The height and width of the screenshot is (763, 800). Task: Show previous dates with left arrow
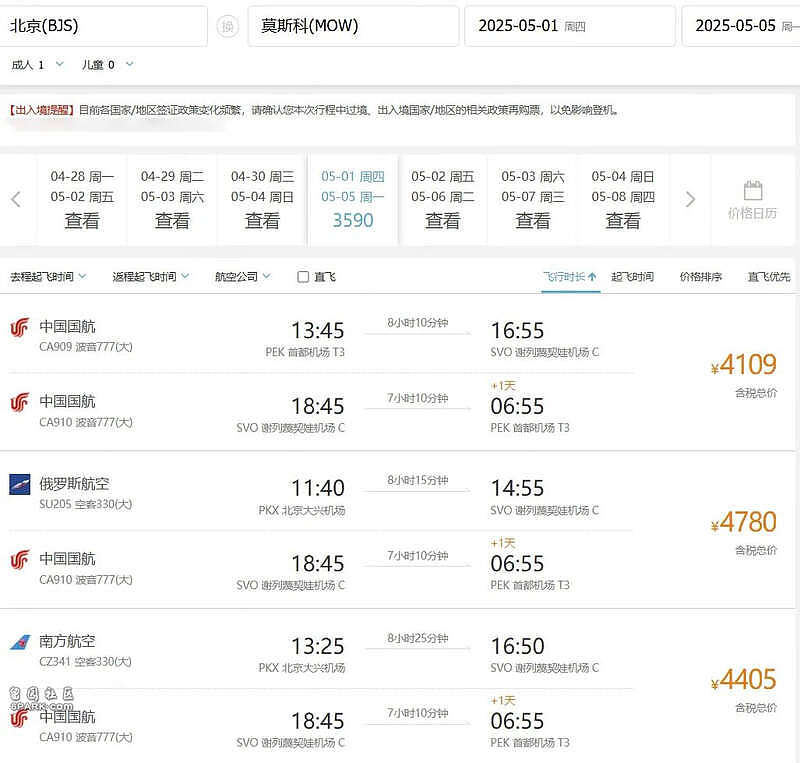(16, 199)
